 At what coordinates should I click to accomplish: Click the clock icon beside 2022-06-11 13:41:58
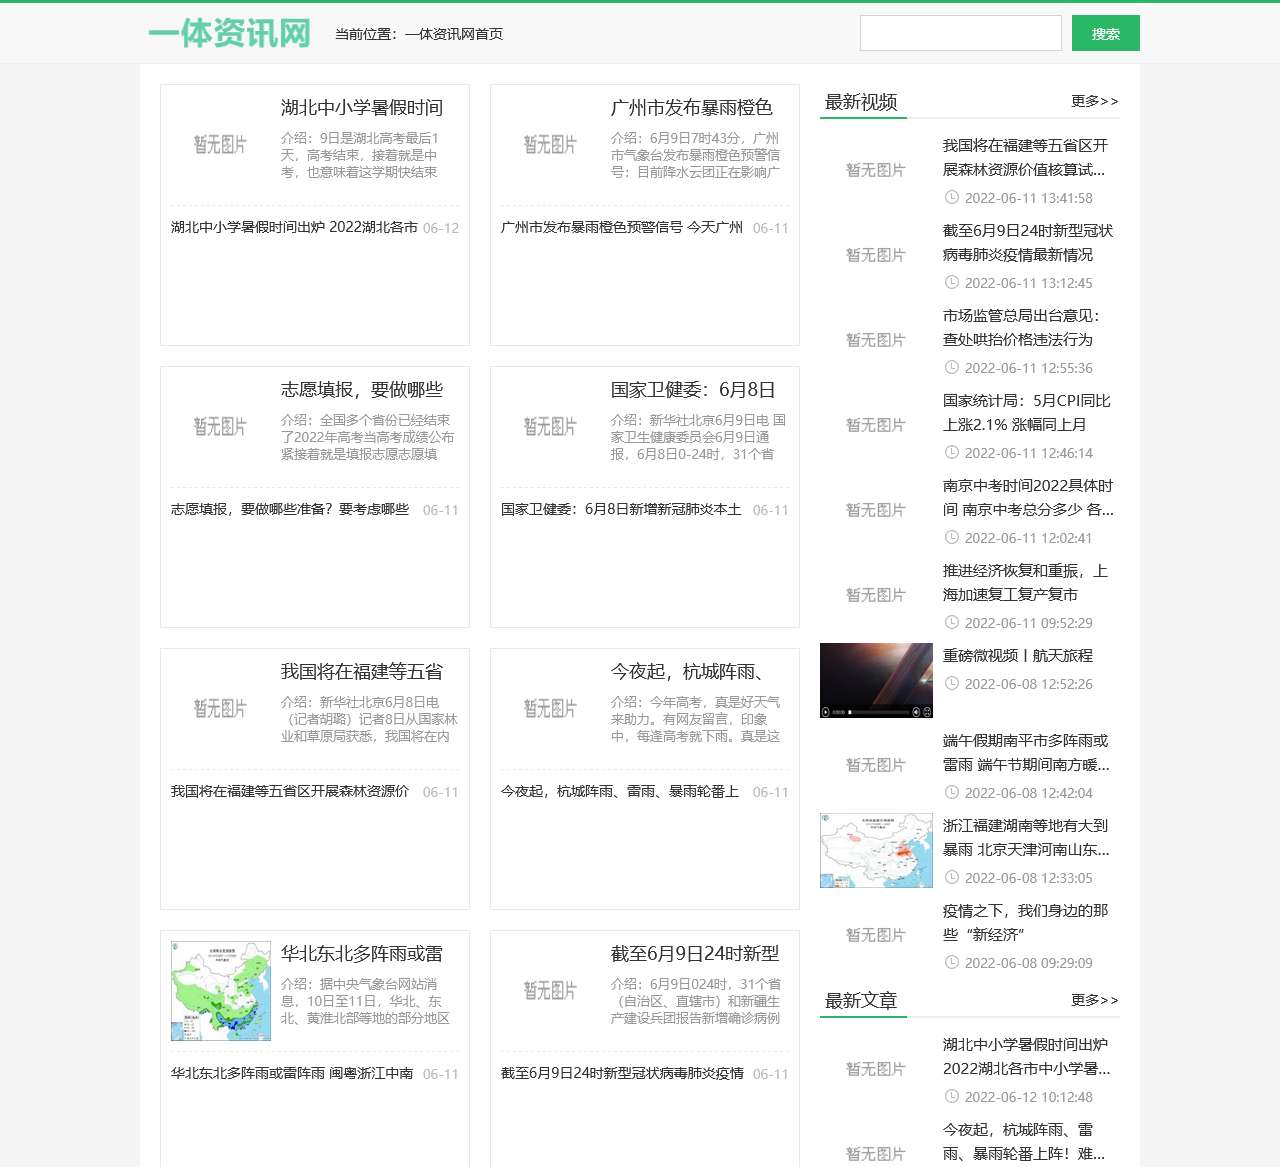pos(952,198)
